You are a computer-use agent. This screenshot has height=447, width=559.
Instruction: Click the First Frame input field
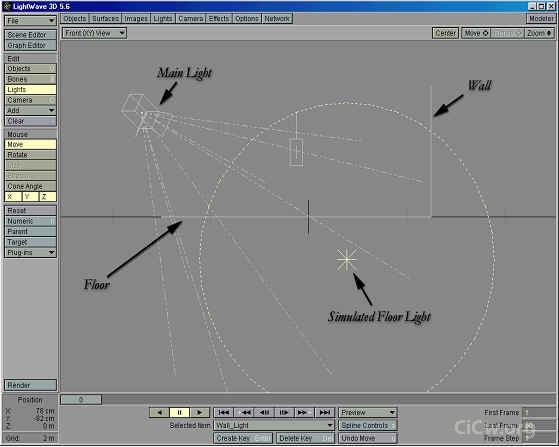click(x=538, y=412)
